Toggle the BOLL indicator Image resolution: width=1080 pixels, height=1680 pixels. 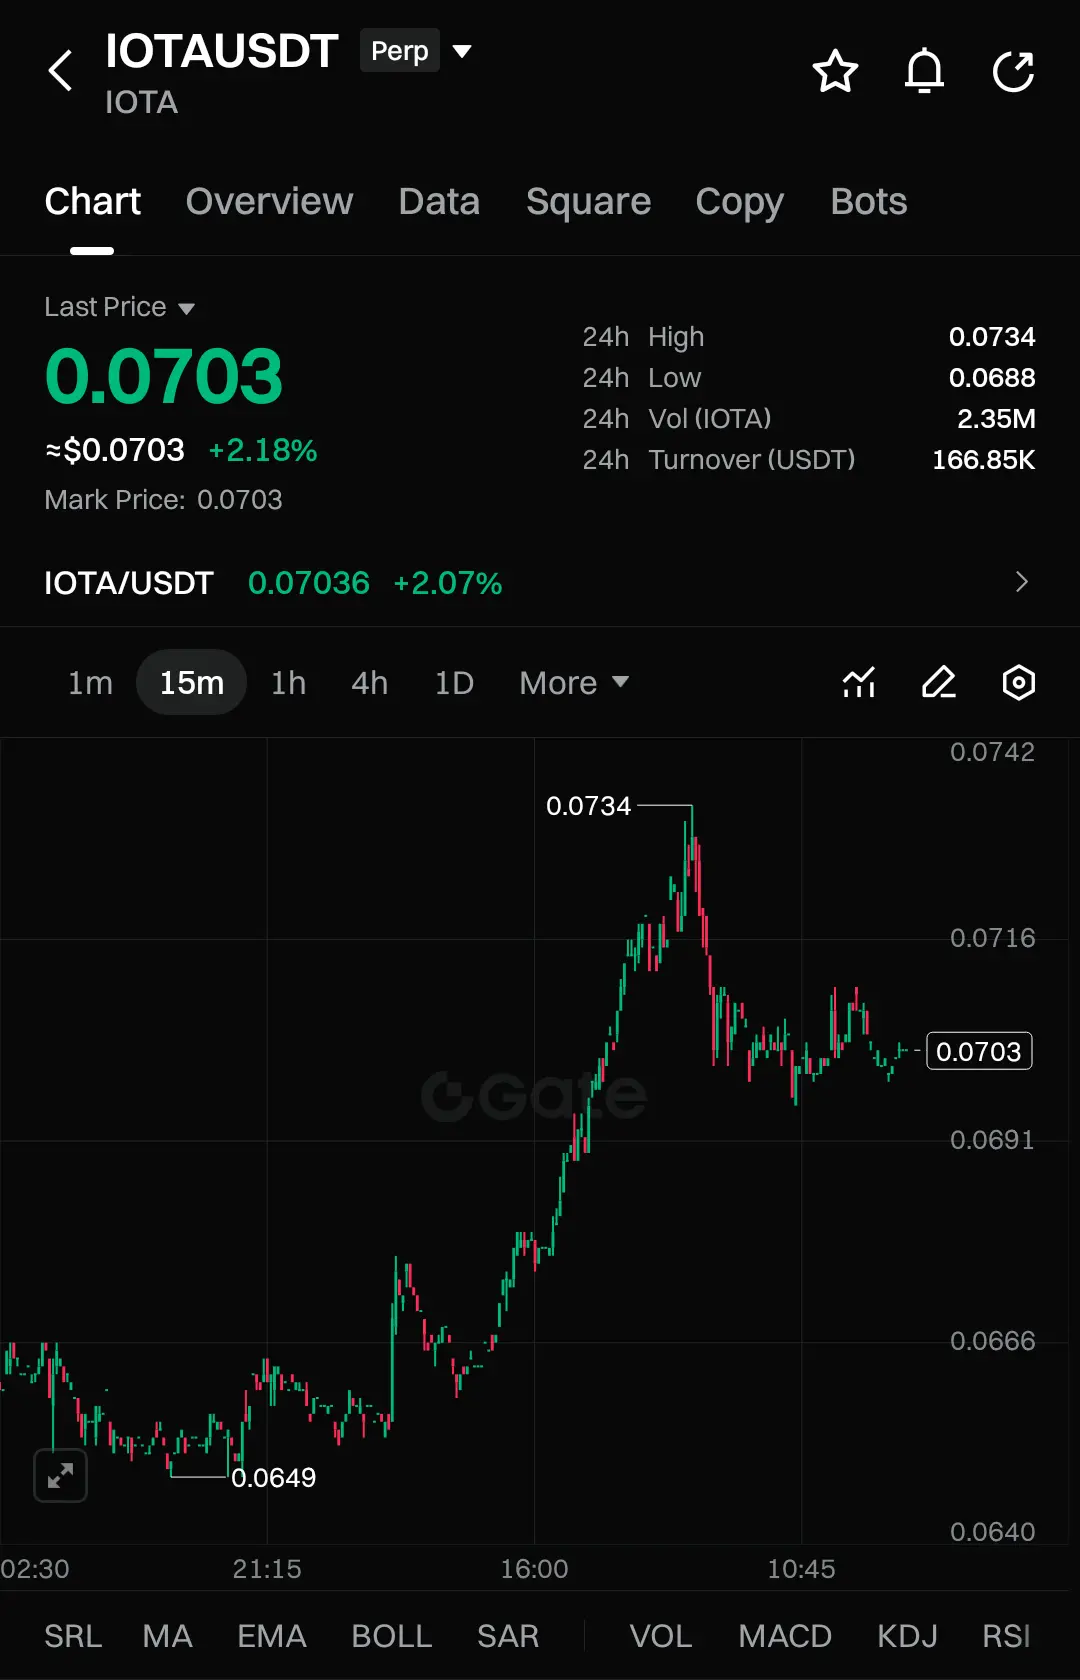[x=391, y=1636]
